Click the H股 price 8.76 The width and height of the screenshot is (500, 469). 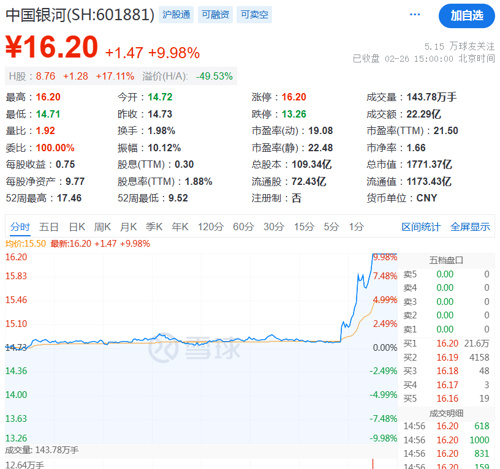point(46,76)
